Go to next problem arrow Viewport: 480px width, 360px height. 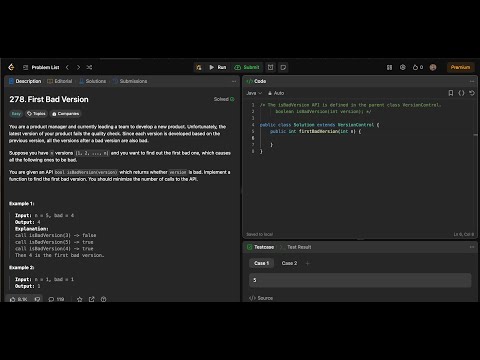[x=78, y=67]
